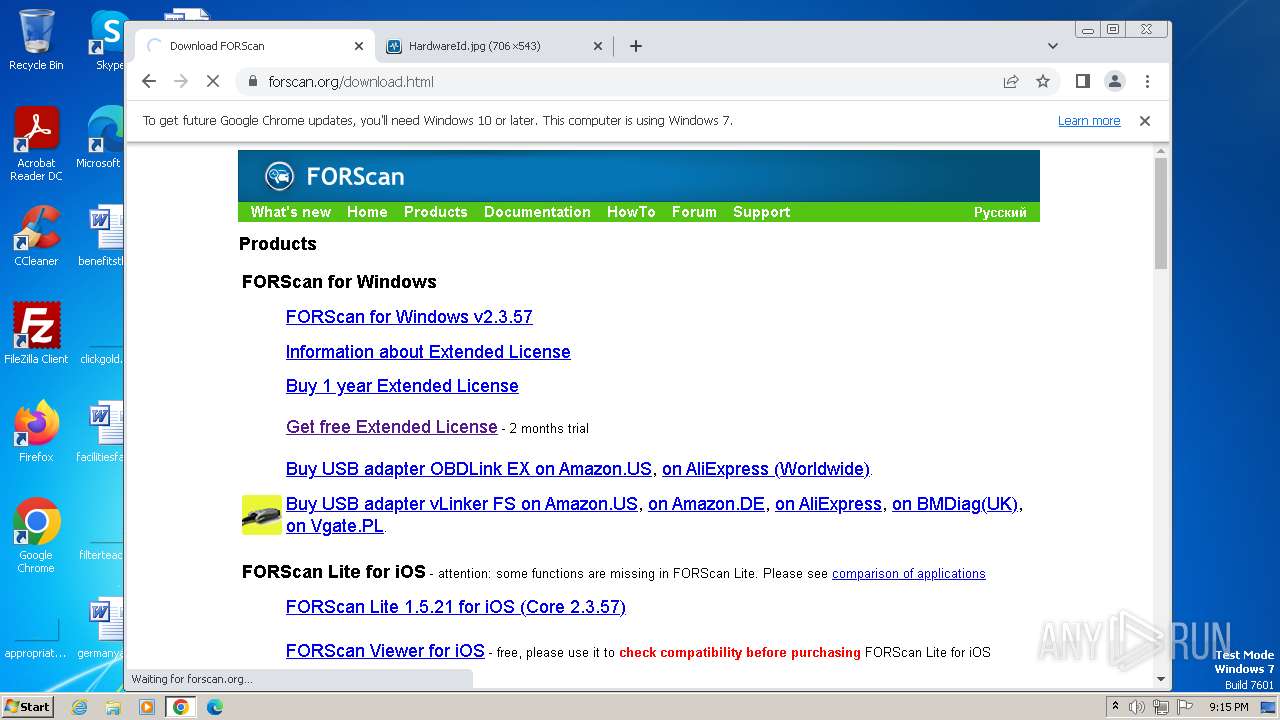Open FORScan Lite 1.5.21 for iOS link
1280x720 pixels.
(x=456, y=607)
